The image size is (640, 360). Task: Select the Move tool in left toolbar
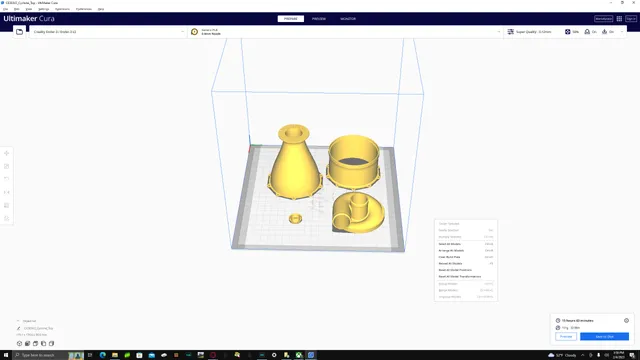pos(7,153)
